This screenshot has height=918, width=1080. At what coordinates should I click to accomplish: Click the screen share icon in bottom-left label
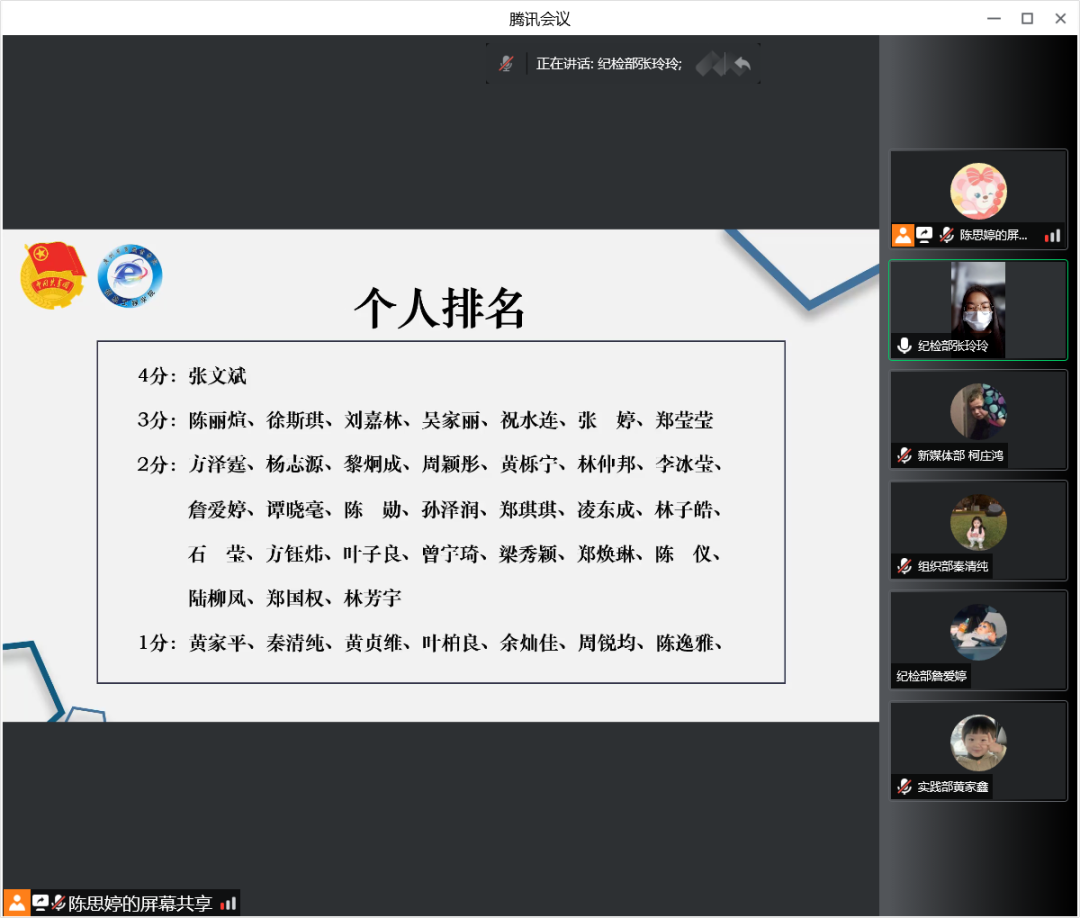[40, 903]
